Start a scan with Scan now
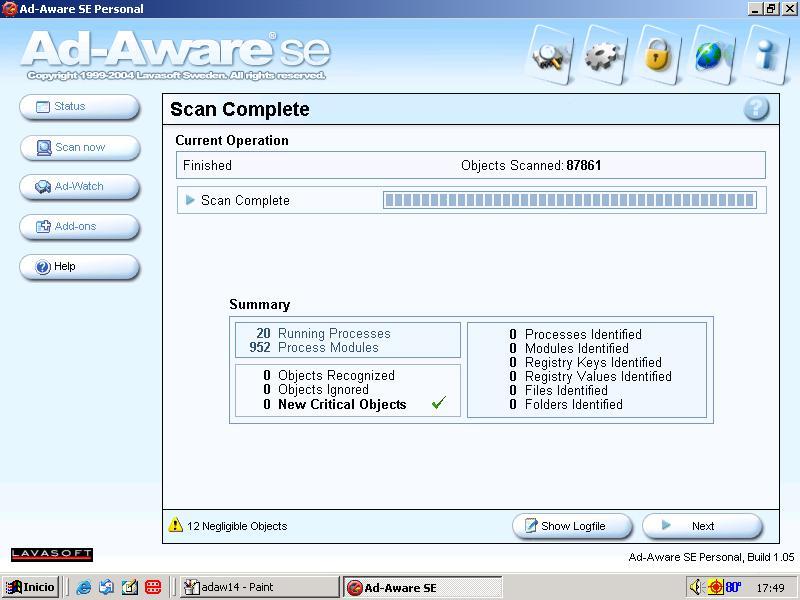Viewport: 800px width, 600px height. pyautogui.click(x=80, y=147)
